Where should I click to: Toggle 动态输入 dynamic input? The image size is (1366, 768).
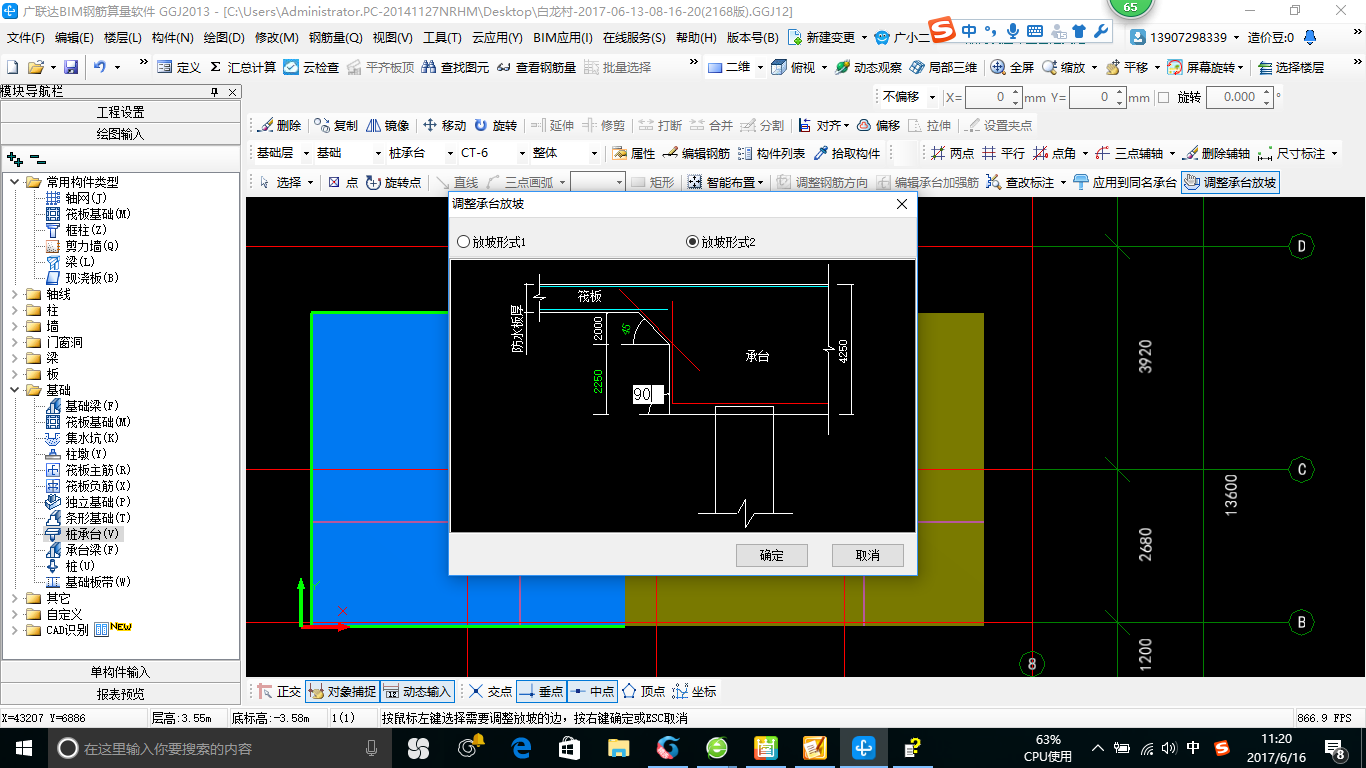[417, 691]
